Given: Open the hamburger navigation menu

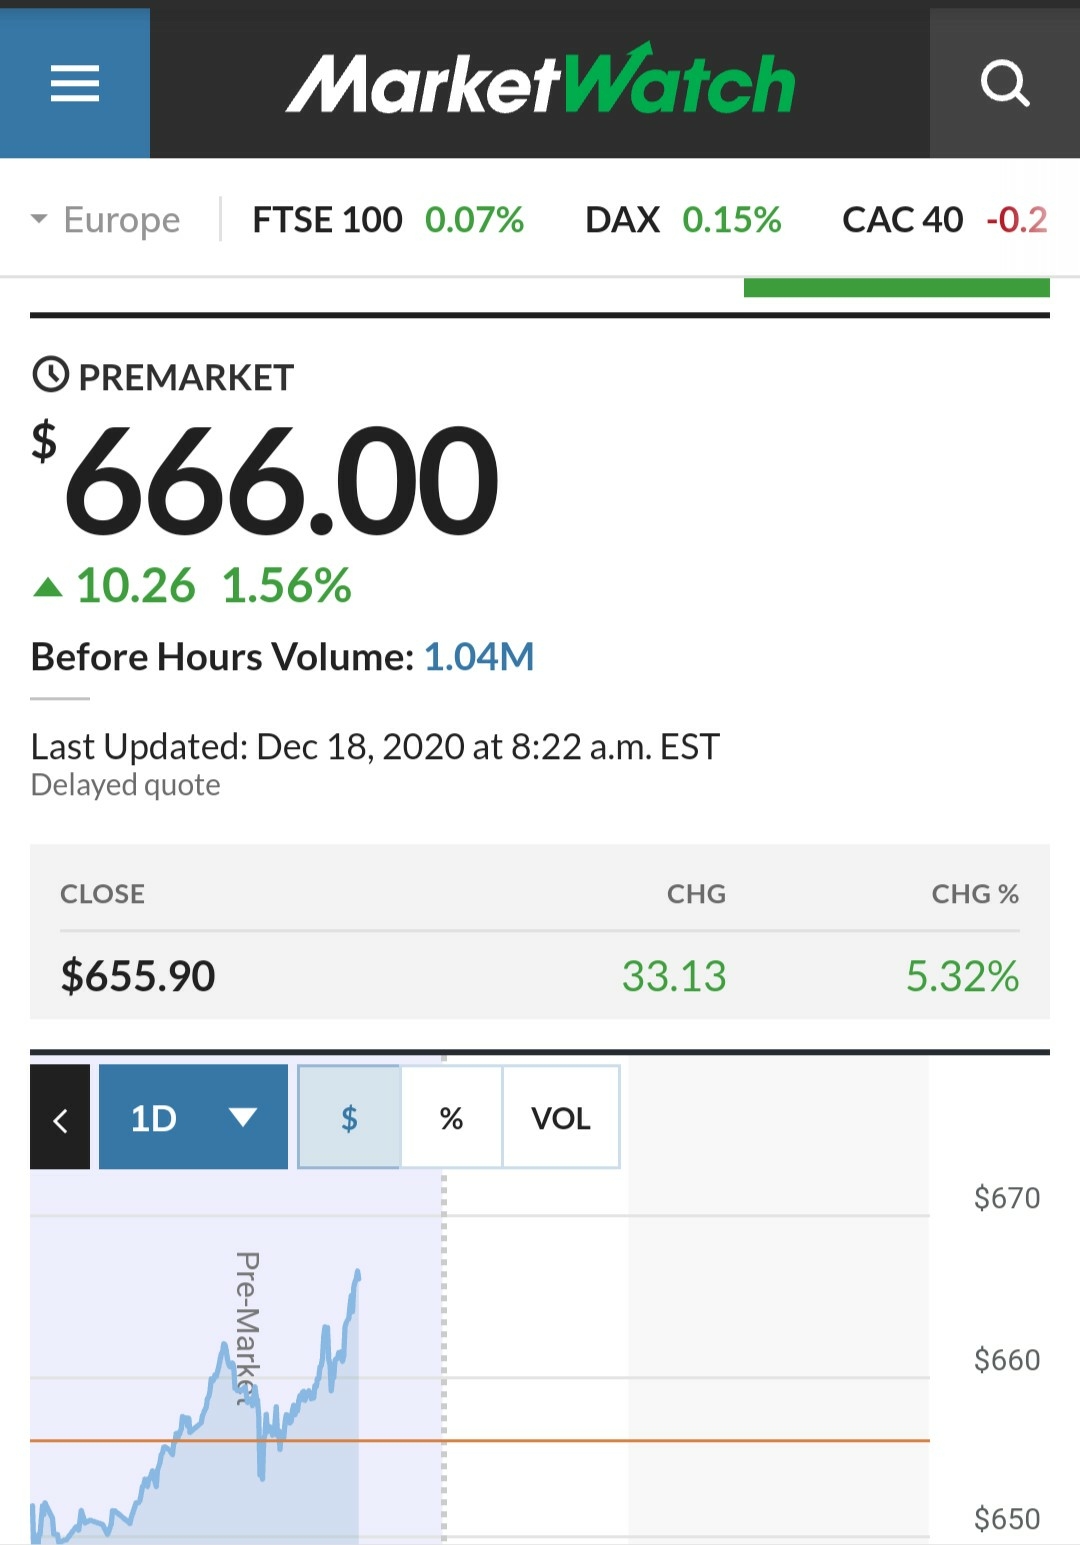Looking at the screenshot, I should (x=75, y=83).
